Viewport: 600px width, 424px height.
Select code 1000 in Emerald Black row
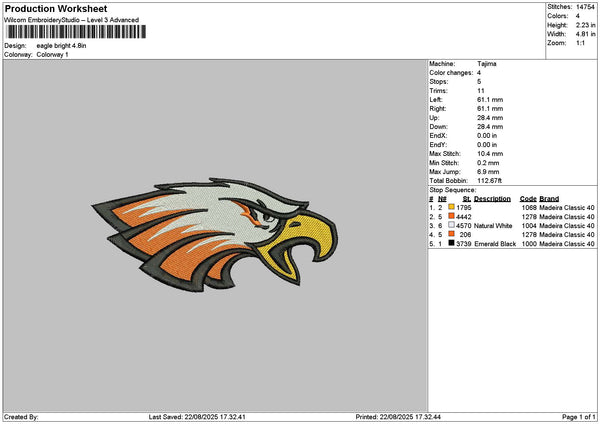click(x=529, y=244)
